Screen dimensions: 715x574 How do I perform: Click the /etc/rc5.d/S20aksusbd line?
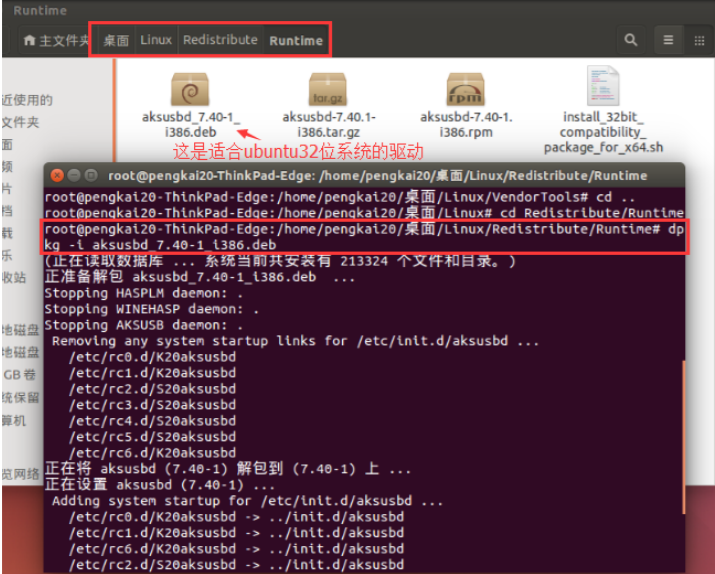tap(152, 437)
